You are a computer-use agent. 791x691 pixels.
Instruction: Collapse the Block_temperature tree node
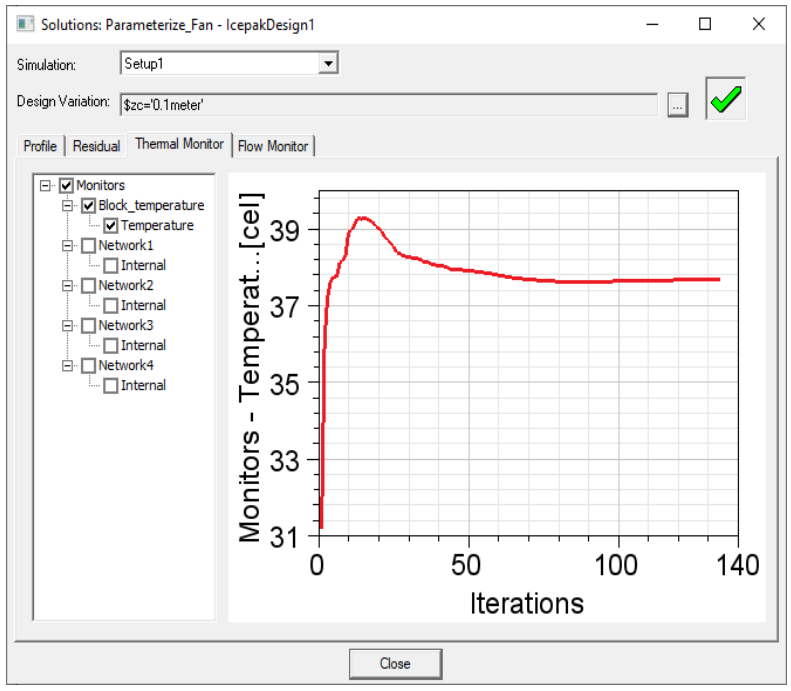tap(67, 205)
